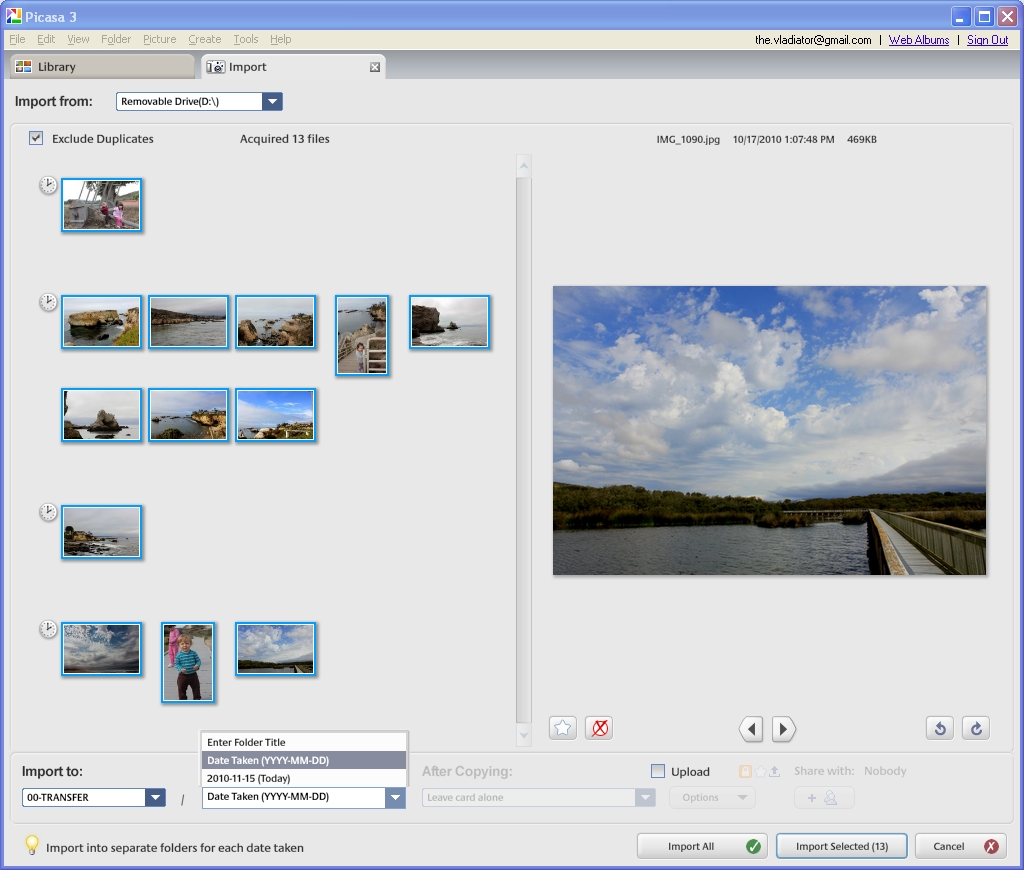Enable the Upload checkbox

pyautogui.click(x=658, y=771)
